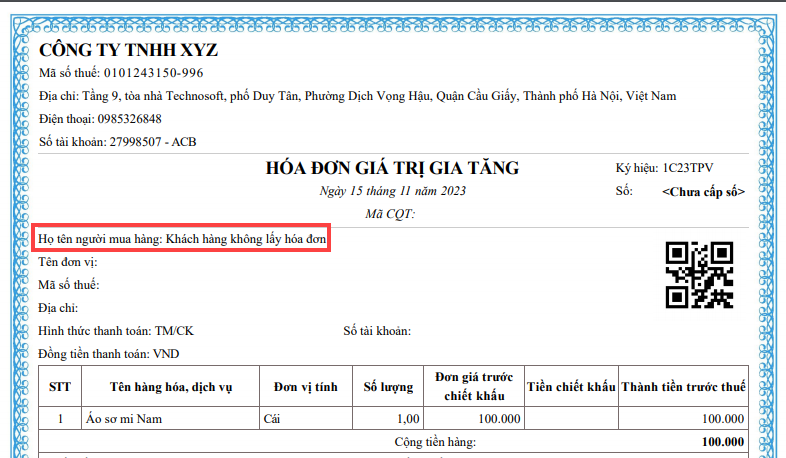Click the QR code on the invoice
Screen dimensions: 786x458
click(x=701, y=273)
